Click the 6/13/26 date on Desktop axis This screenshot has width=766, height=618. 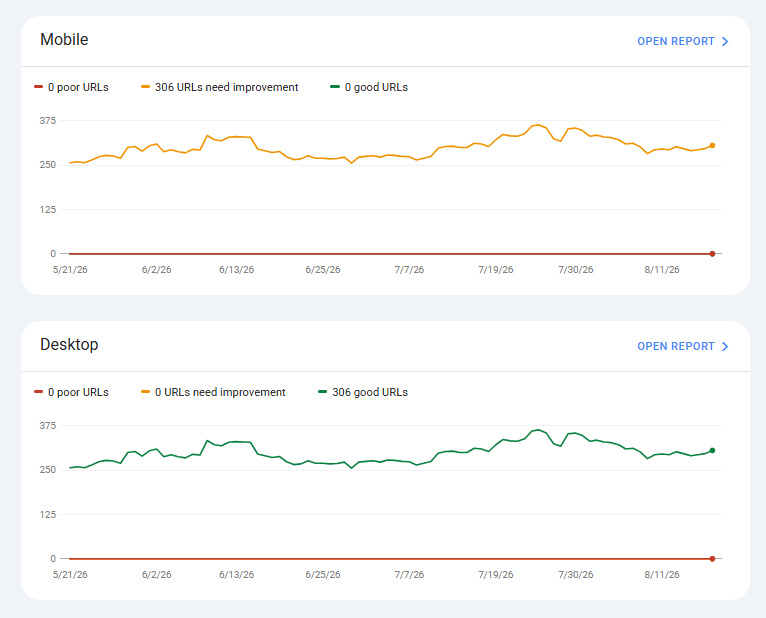click(236, 575)
